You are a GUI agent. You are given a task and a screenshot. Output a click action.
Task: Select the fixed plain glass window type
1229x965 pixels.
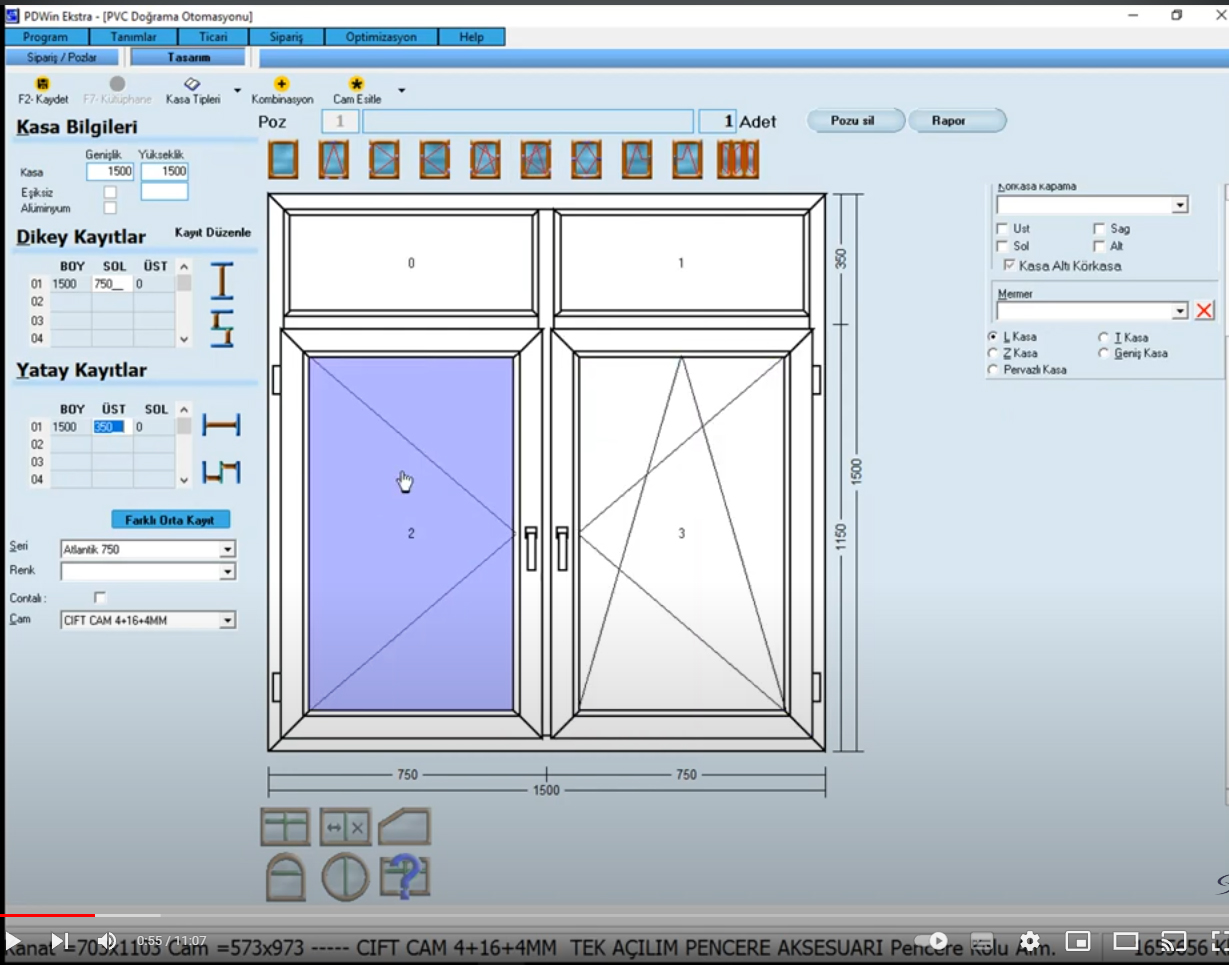click(283, 160)
